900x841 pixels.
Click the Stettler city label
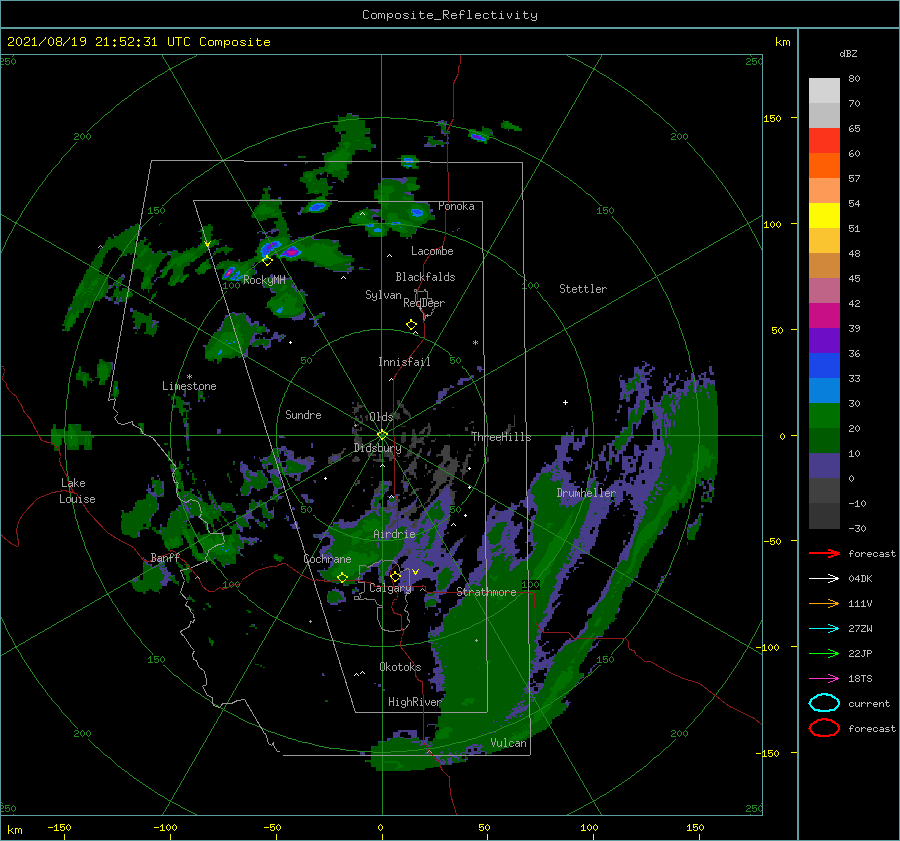[x=583, y=289]
